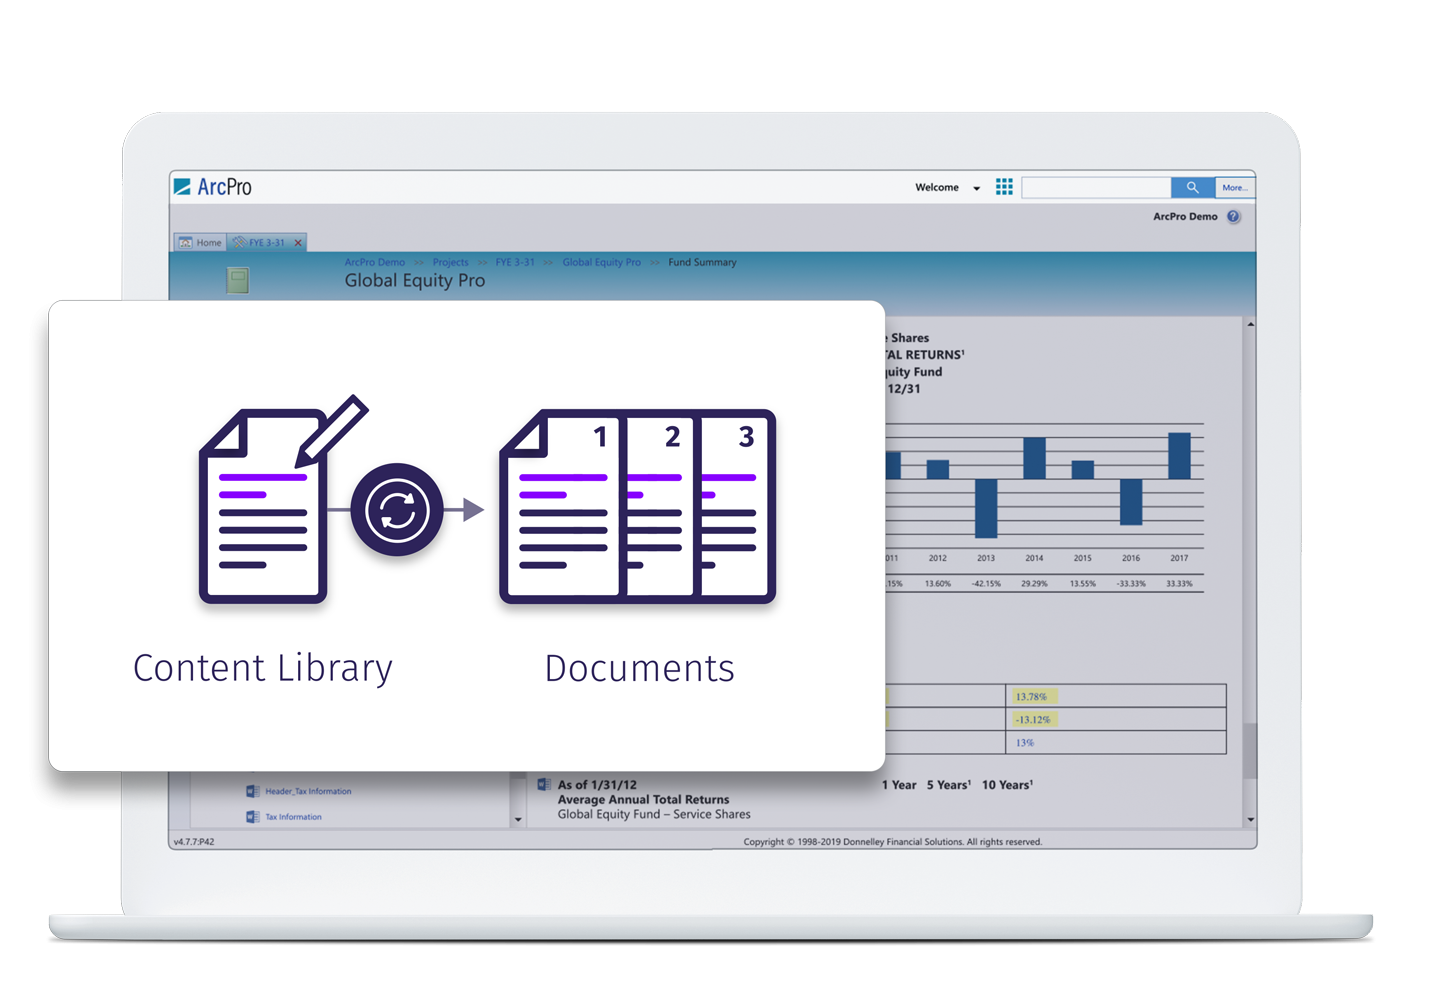Click the search magnifier icon

pos(1192,187)
